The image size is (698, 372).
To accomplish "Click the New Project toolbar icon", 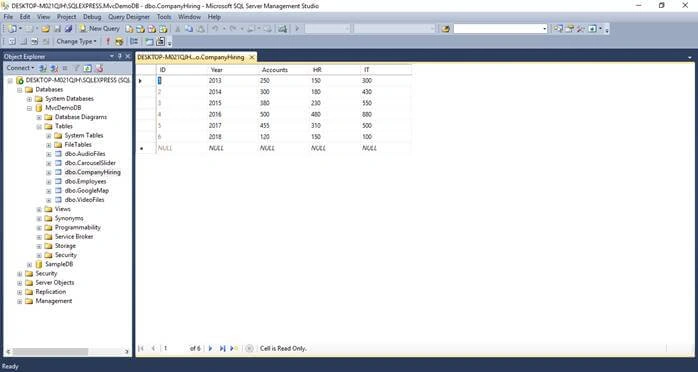I will coord(12,28).
